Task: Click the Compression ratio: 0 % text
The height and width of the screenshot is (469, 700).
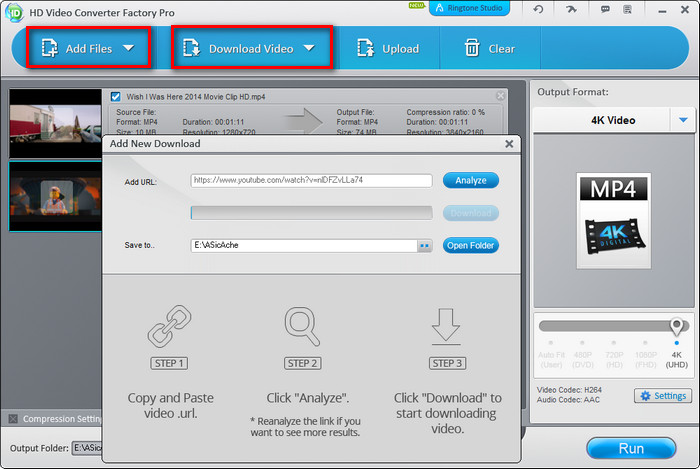Action: coord(445,112)
